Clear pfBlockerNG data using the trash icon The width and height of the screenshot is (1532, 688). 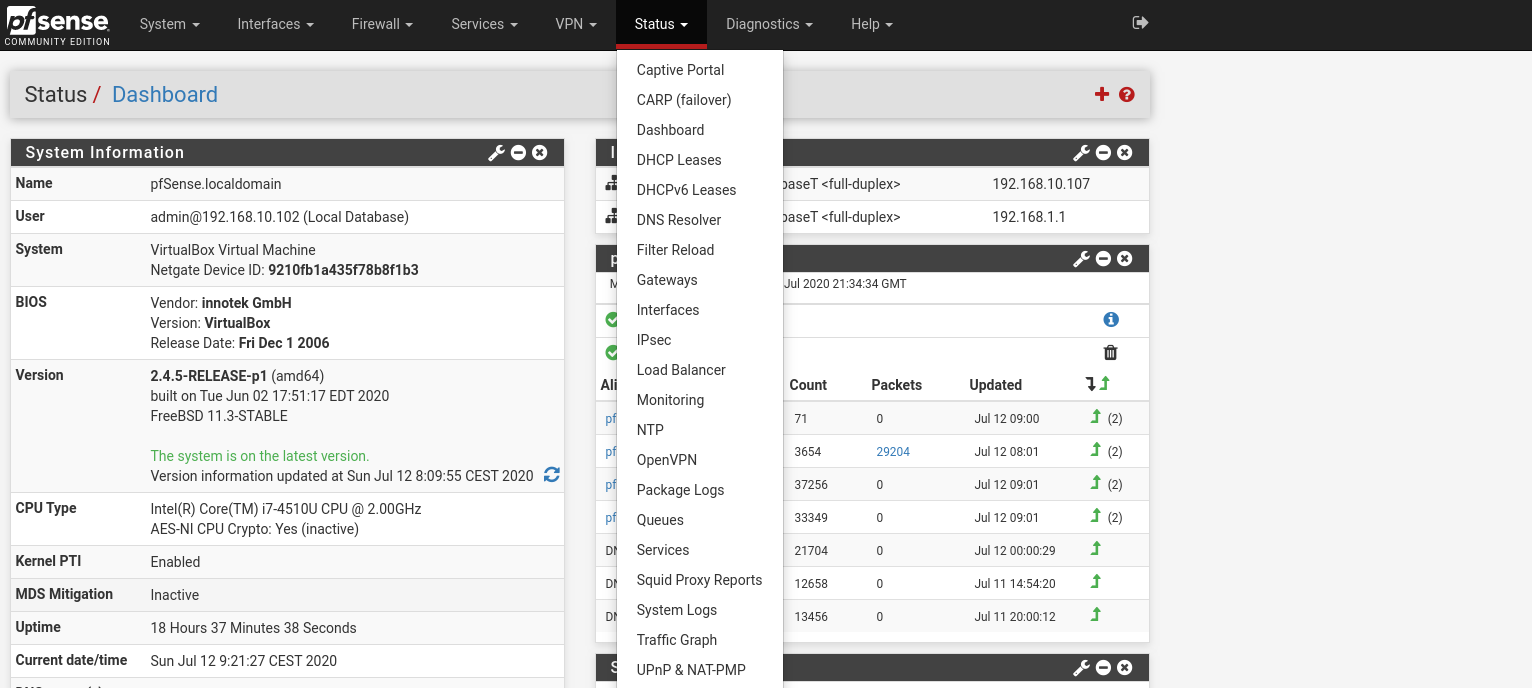(x=1110, y=352)
